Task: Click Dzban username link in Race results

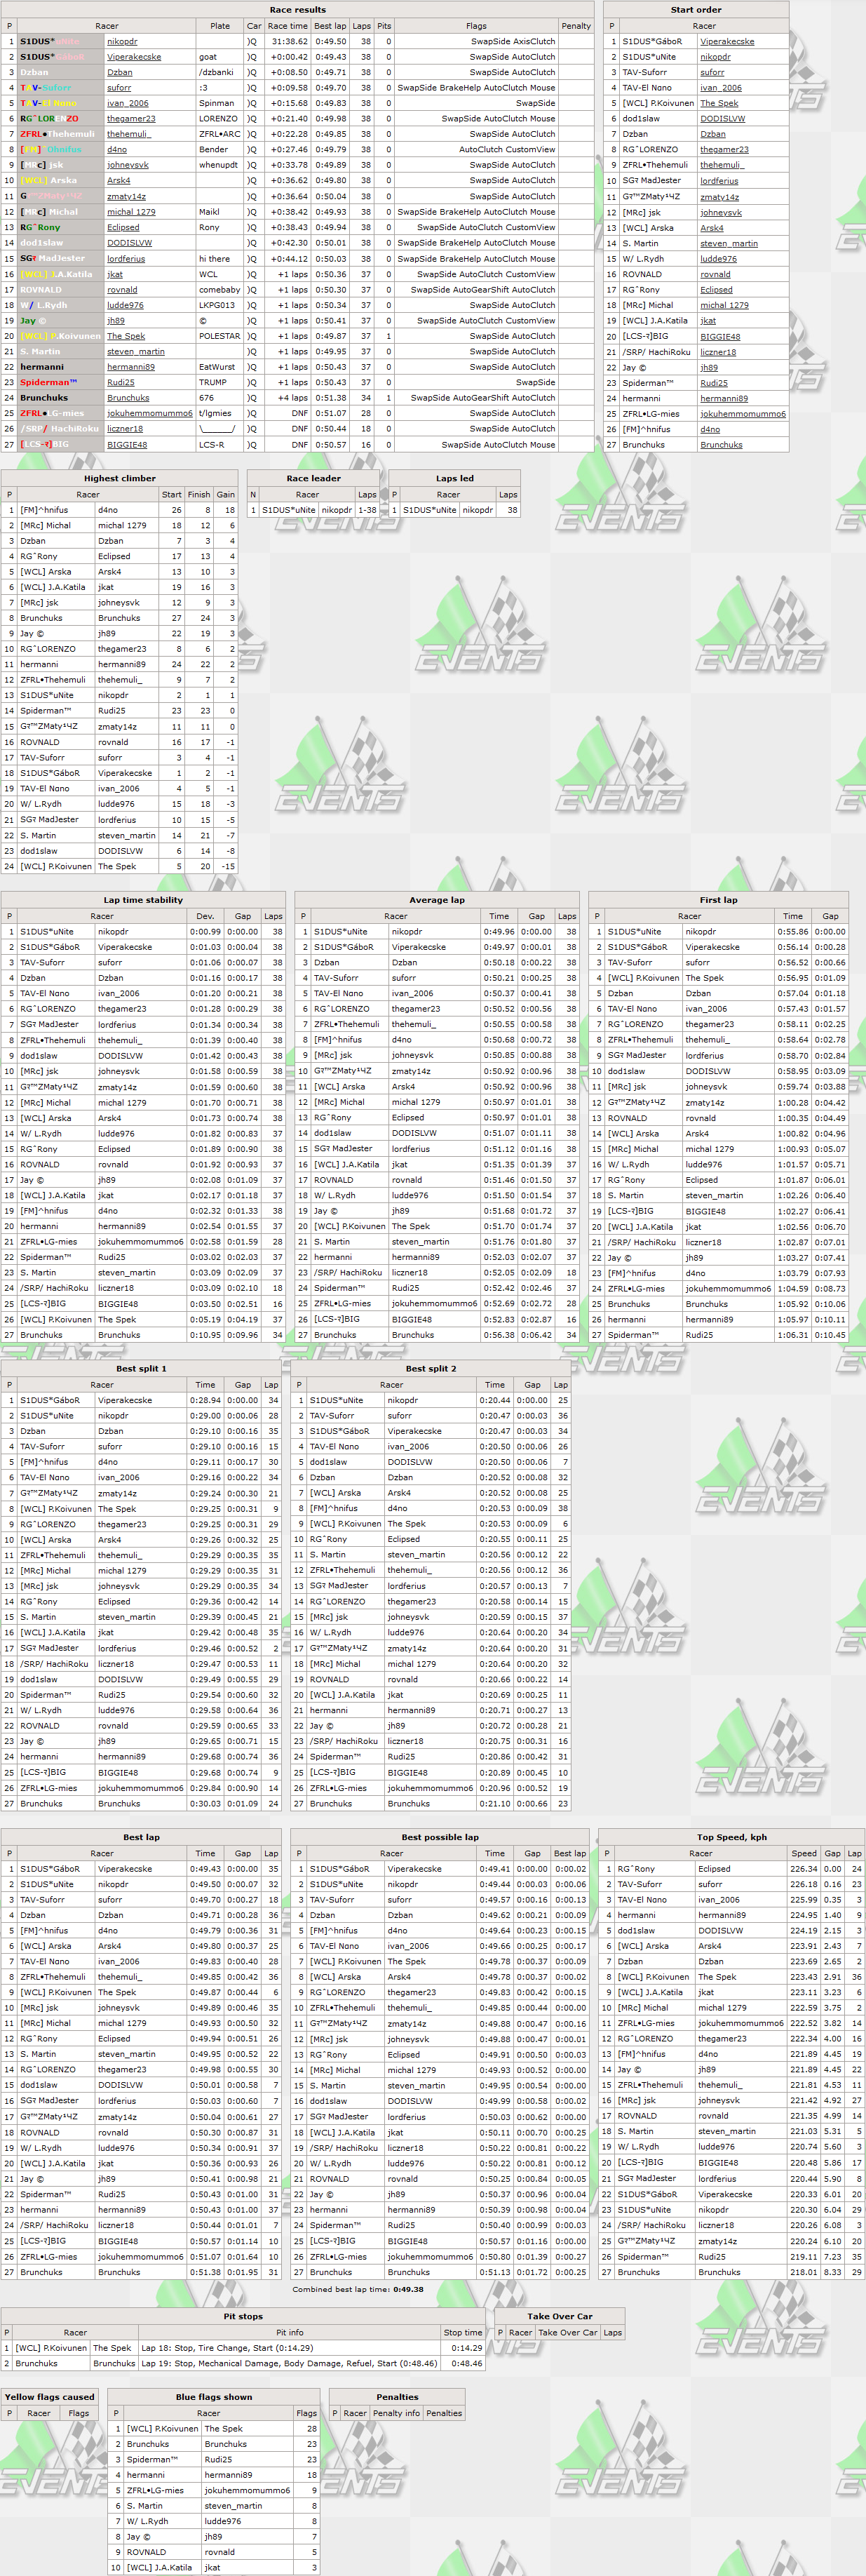Action: (120, 72)
